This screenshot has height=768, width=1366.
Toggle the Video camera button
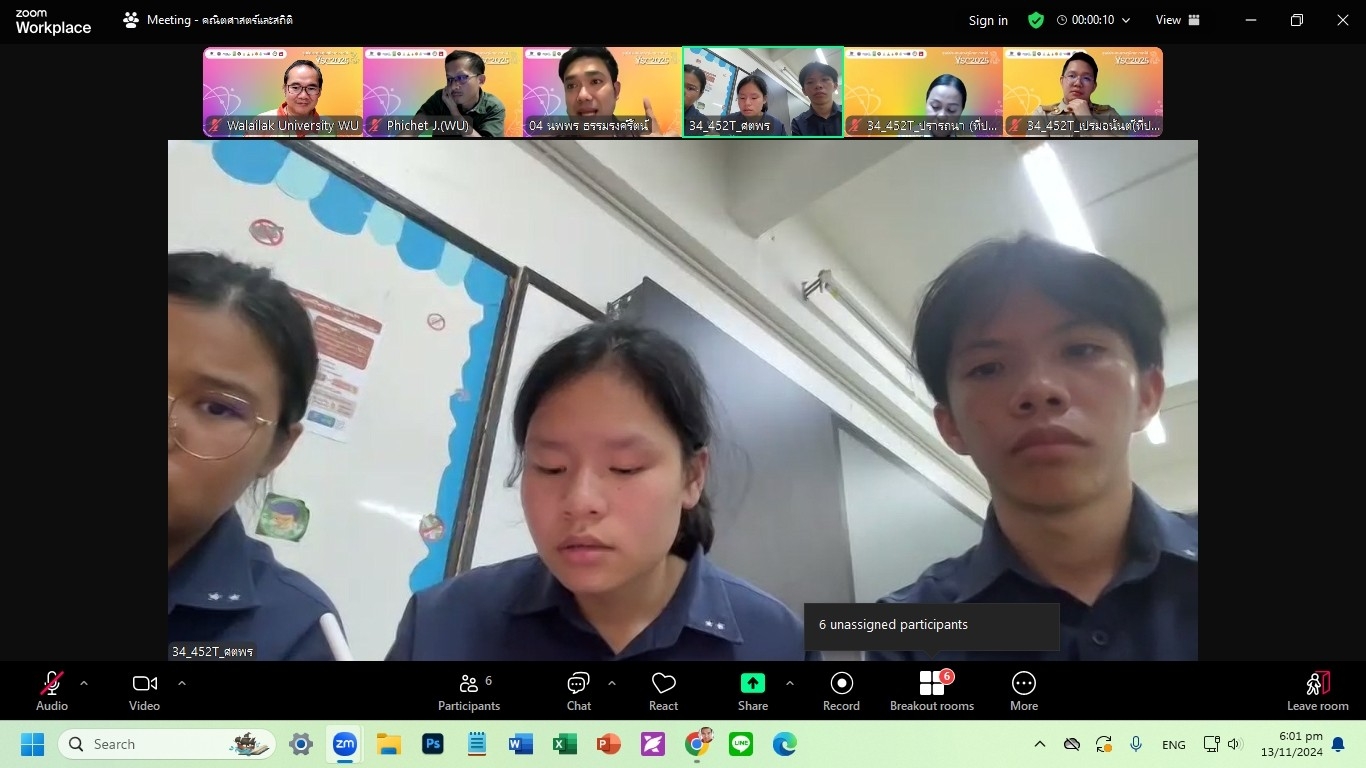point(144,691)
